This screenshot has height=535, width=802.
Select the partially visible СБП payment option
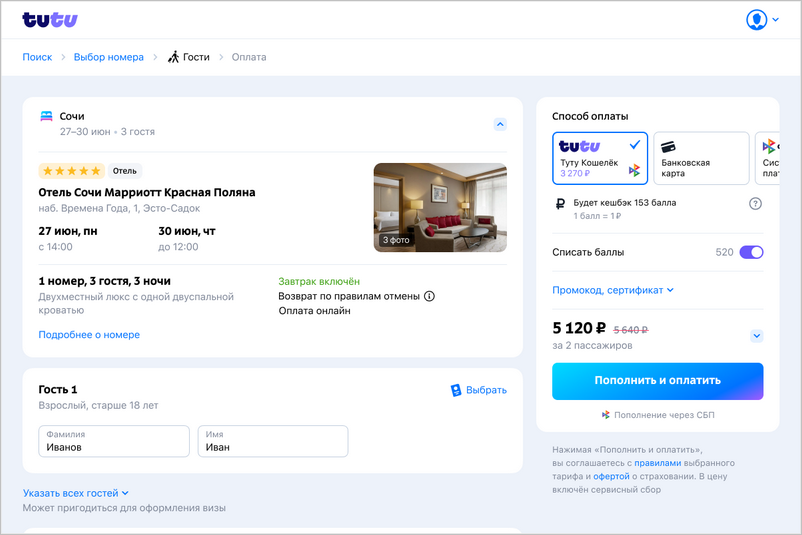coord(767,158)
